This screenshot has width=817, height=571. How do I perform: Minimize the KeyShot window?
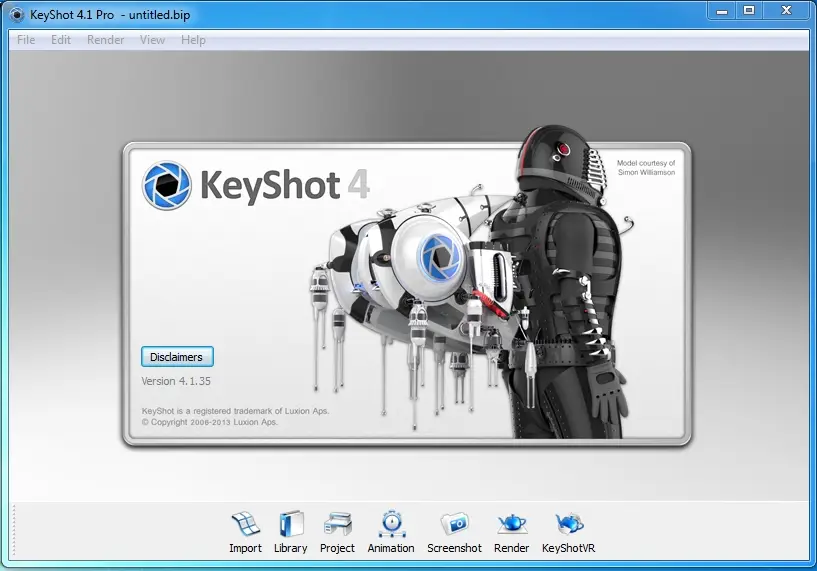[x=722, y=11]
